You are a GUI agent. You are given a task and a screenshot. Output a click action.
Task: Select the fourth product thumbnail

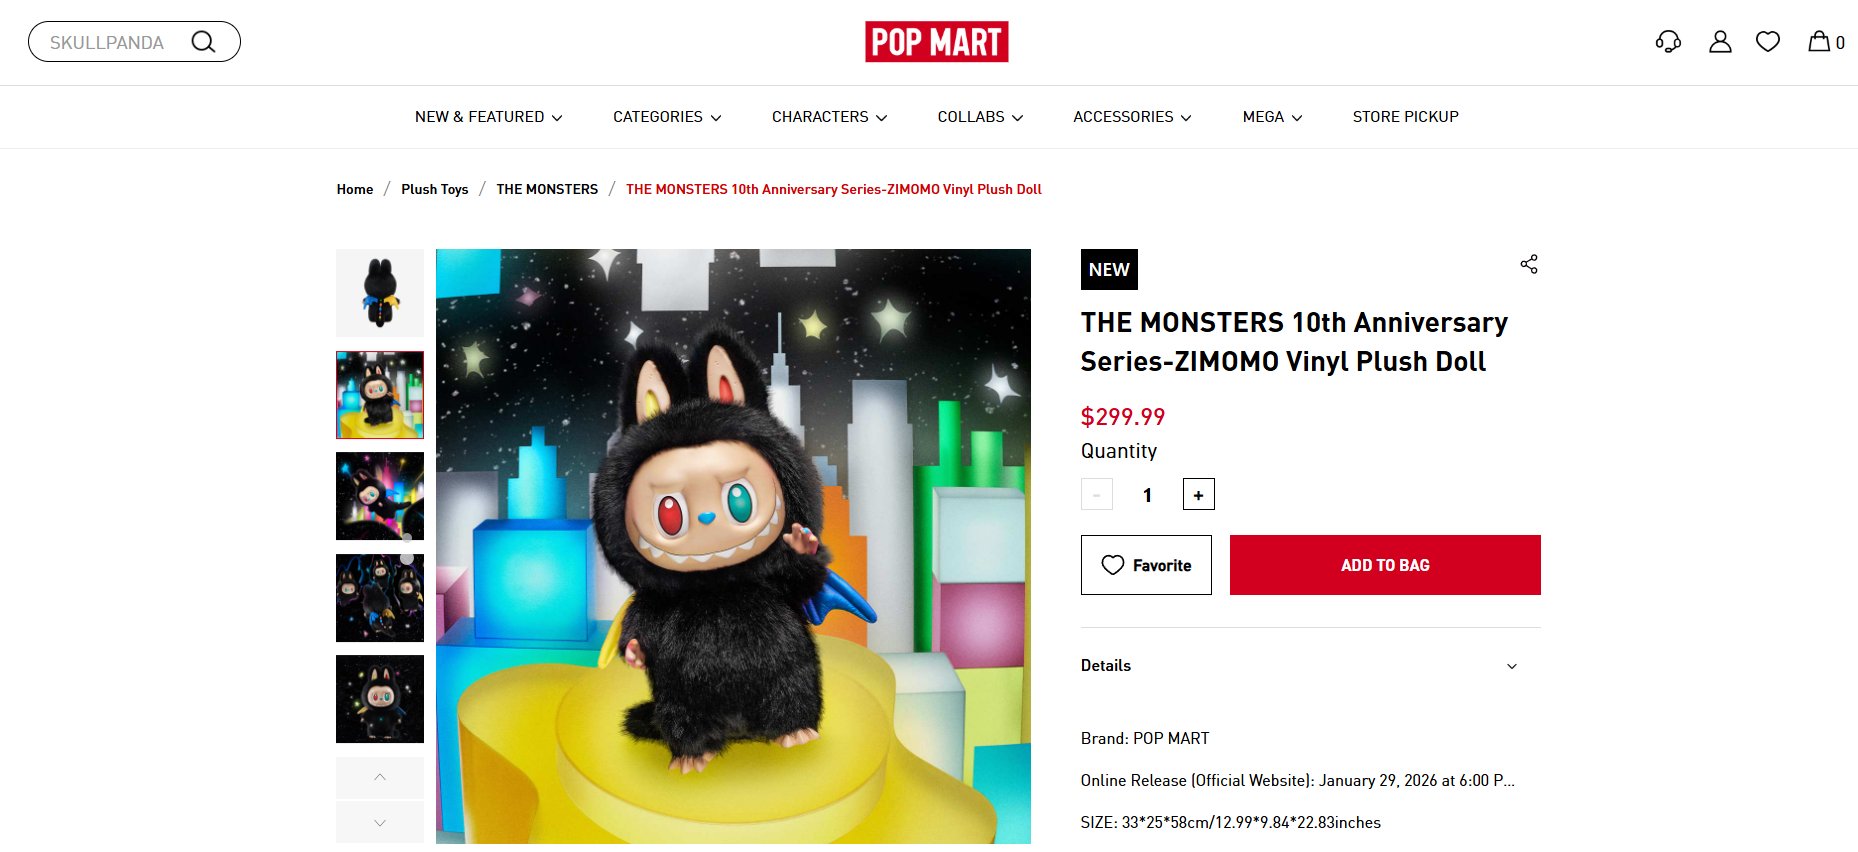pos(379,598)
